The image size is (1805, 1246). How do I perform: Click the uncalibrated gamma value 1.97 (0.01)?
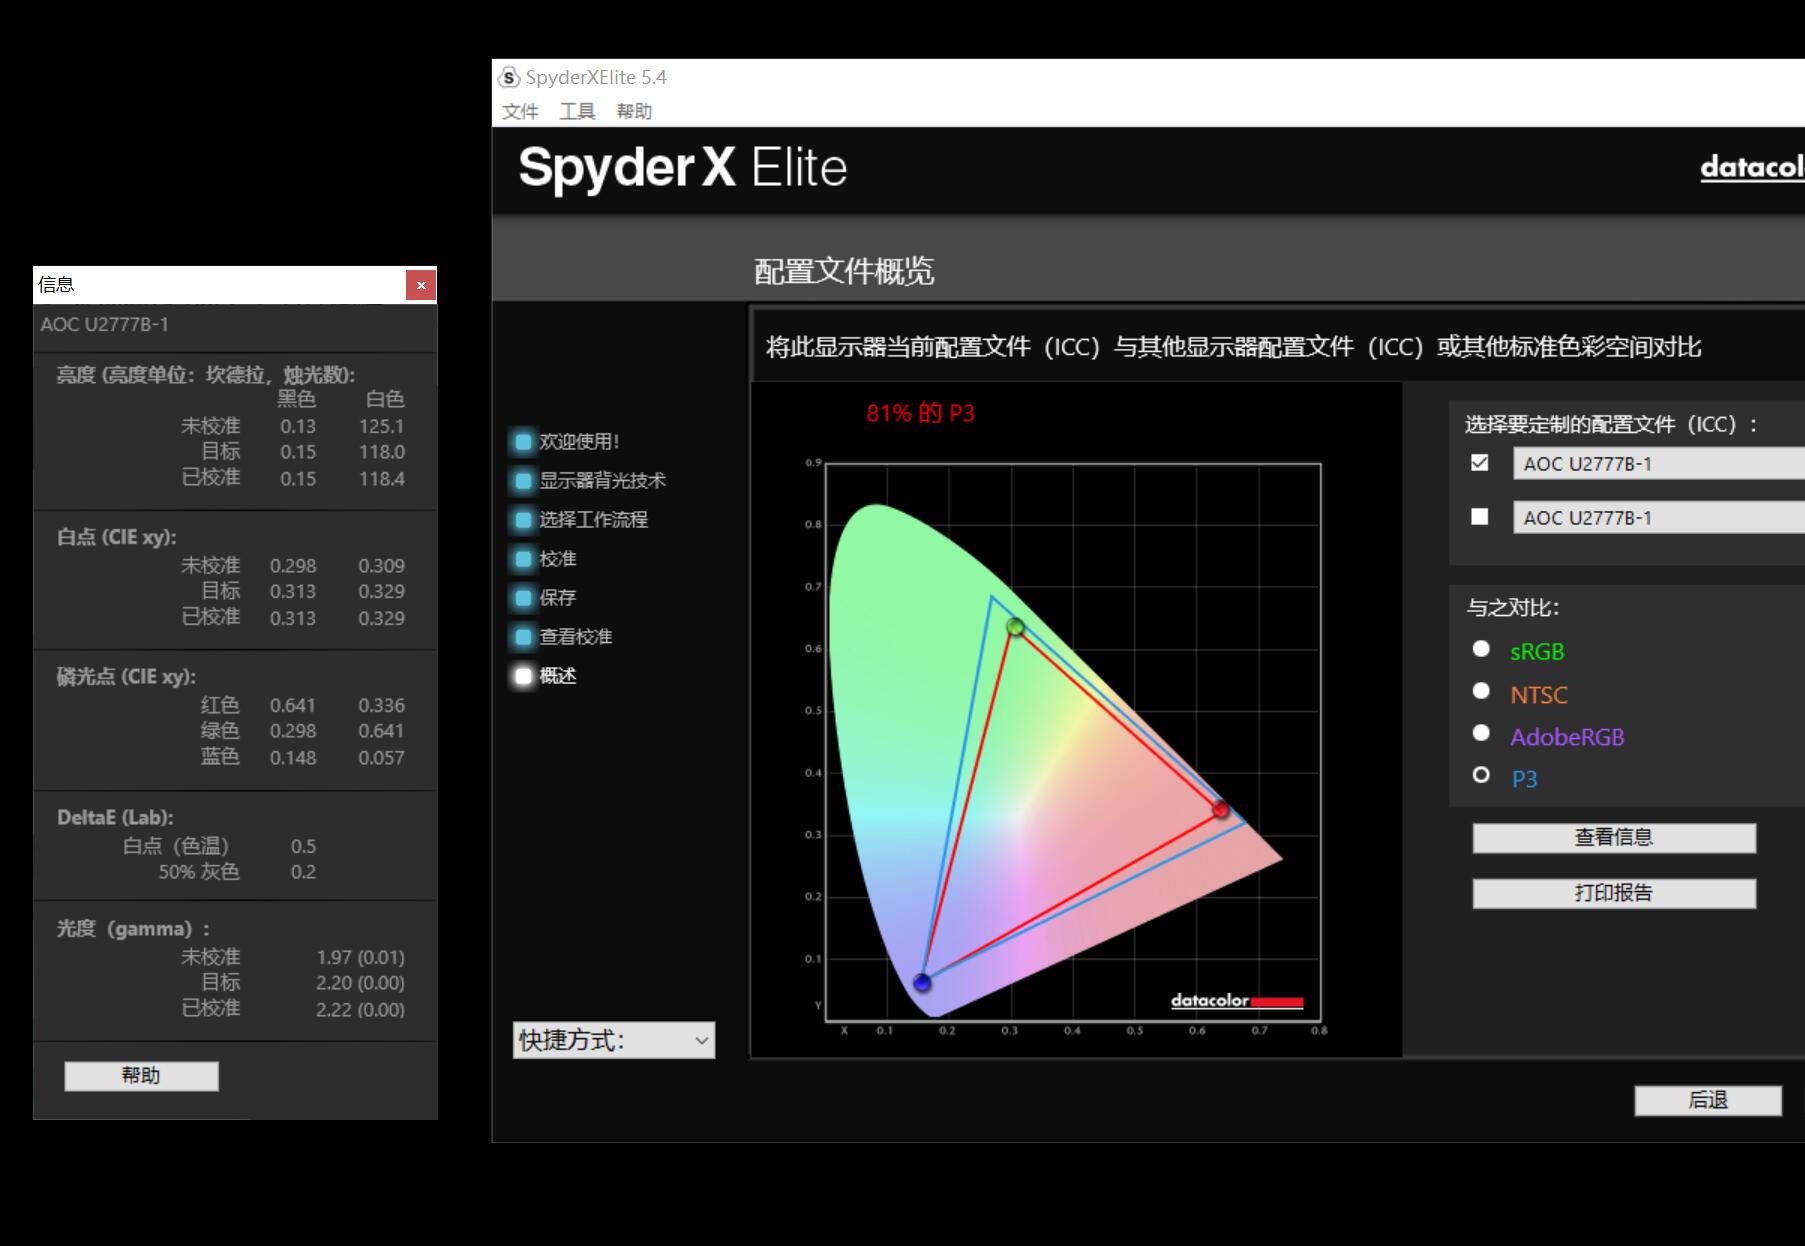pos(360,957)
